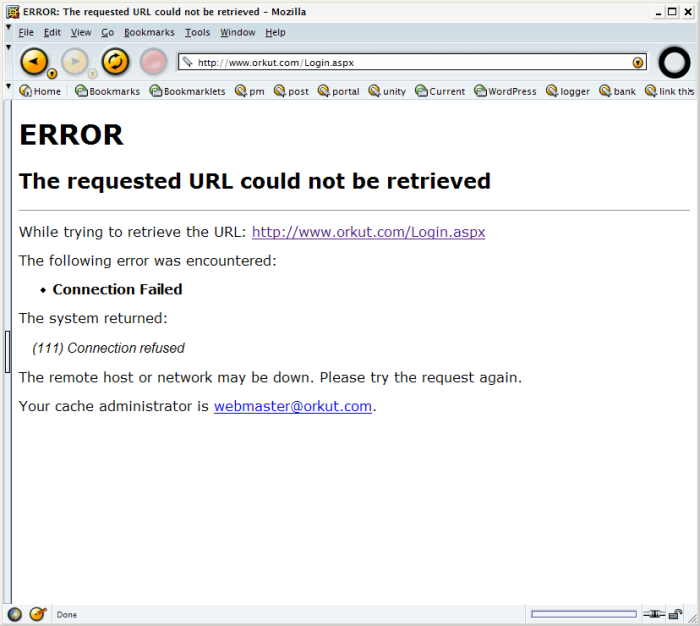700x626 pixels.
Task: Go back with the Back arrow button
Action: (x=33, y=61)
